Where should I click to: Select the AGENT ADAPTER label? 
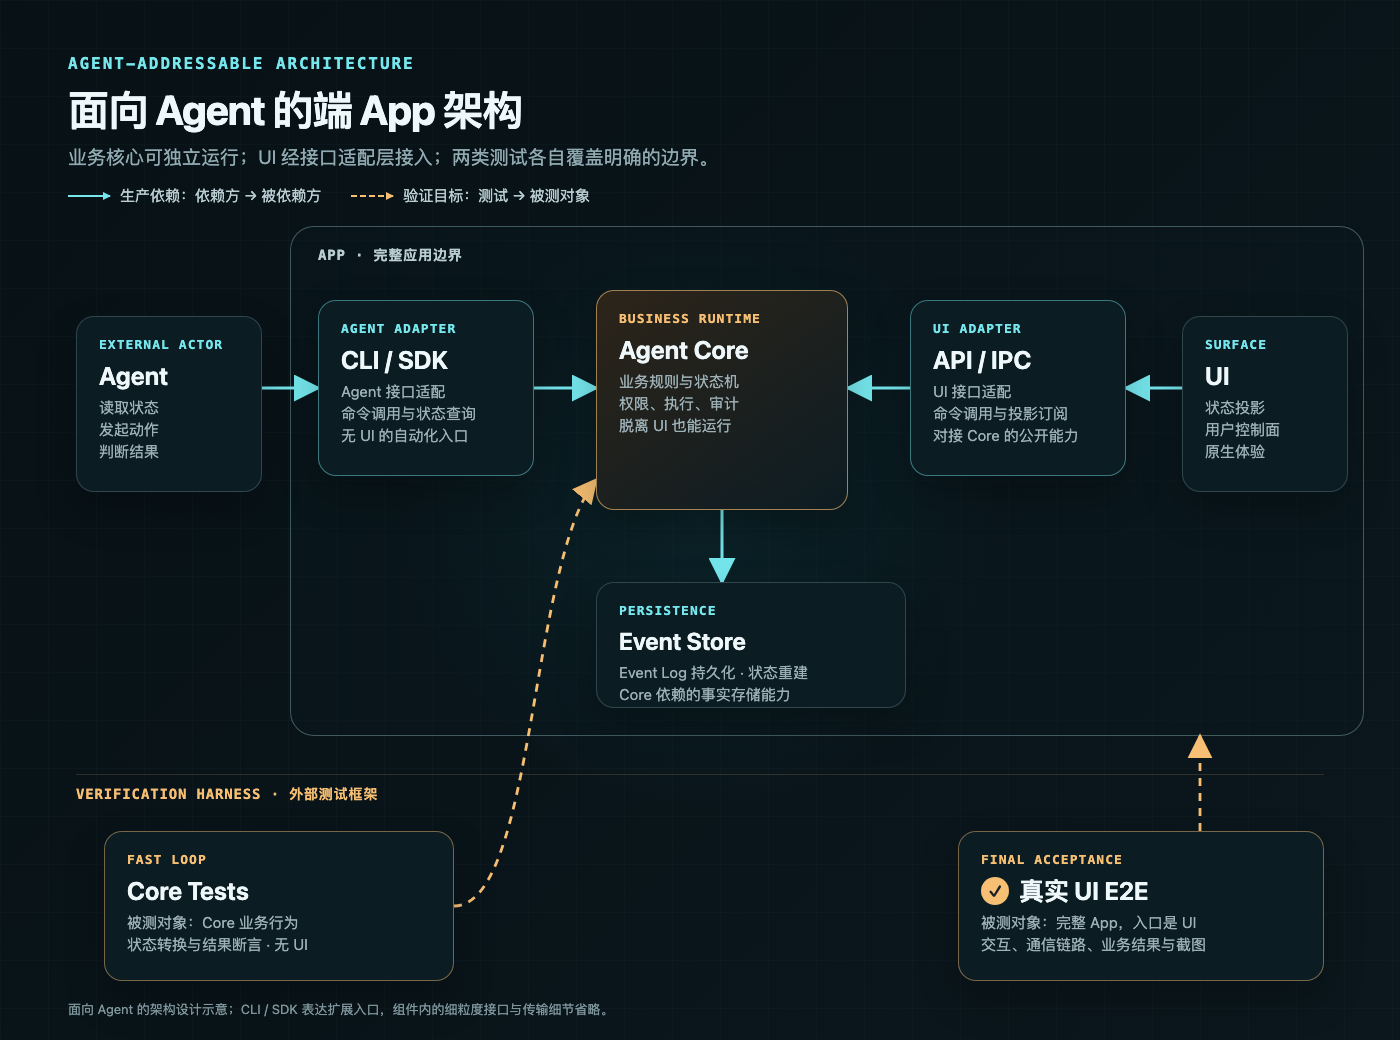point(398,328)
